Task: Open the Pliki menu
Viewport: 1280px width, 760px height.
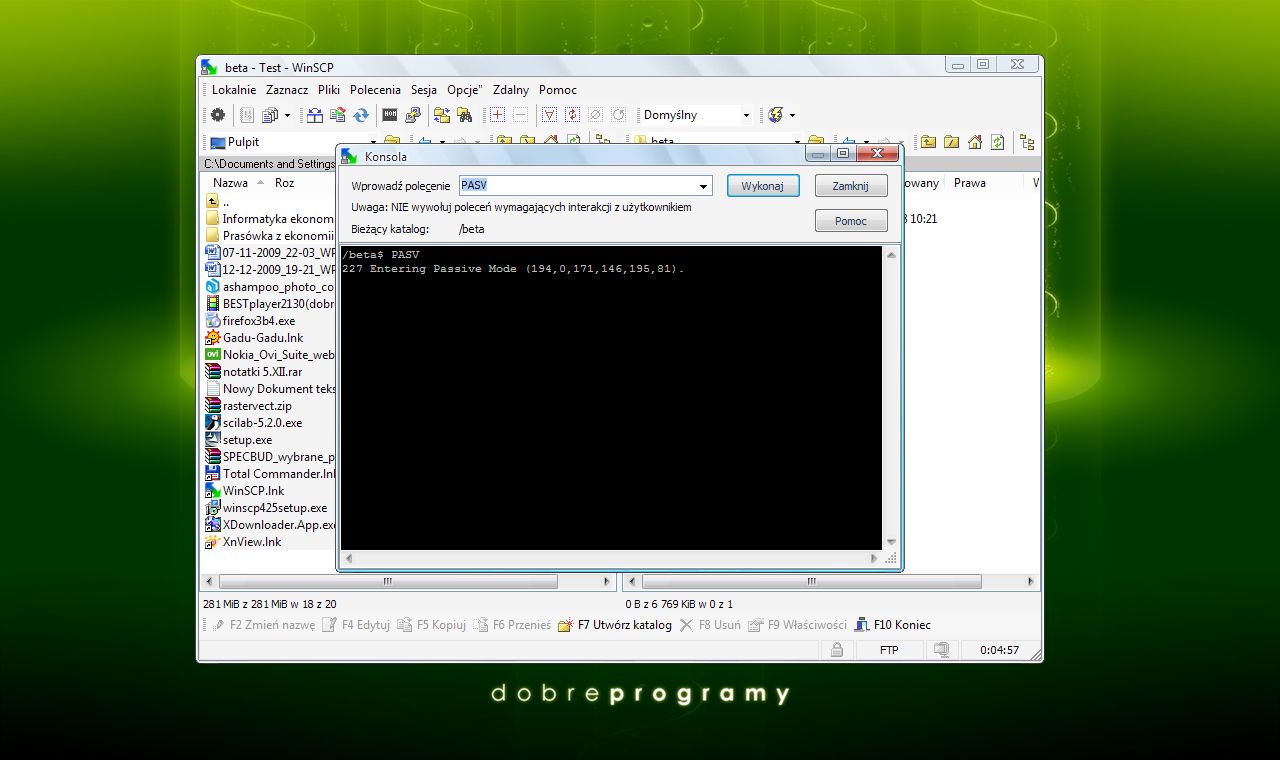Action: pyautogui.click(x=329, y=90)
